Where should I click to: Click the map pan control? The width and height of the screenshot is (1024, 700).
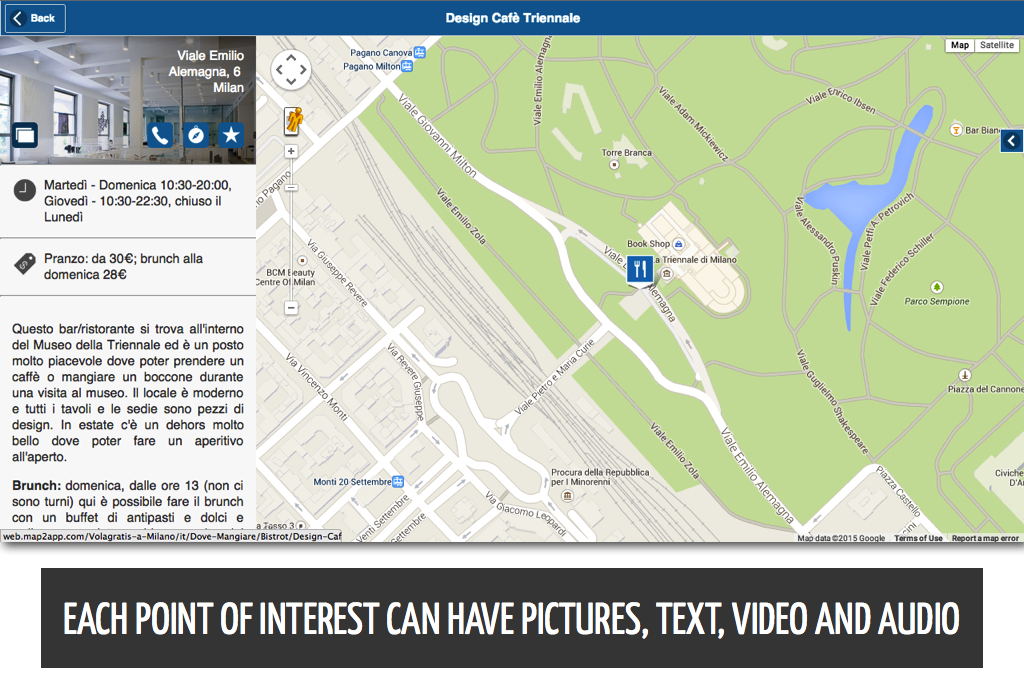point(291,69)
